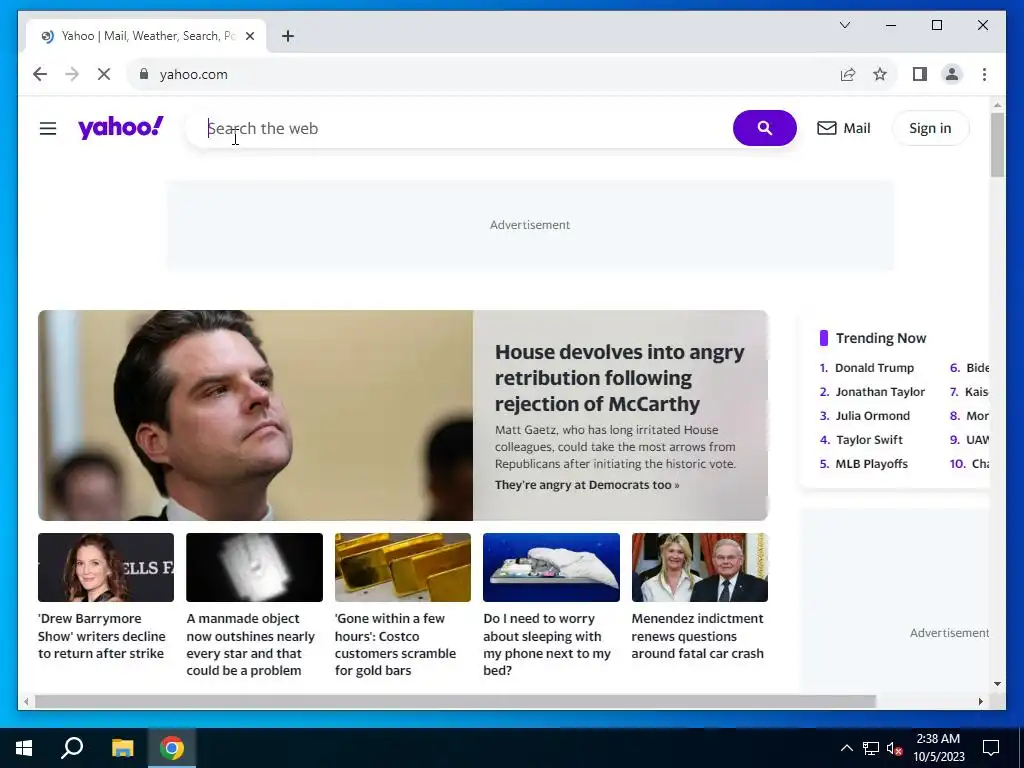Open the Yahoo hamburger menu
This screenshot has width=1024, height=768.
click(x=48, y=129)
